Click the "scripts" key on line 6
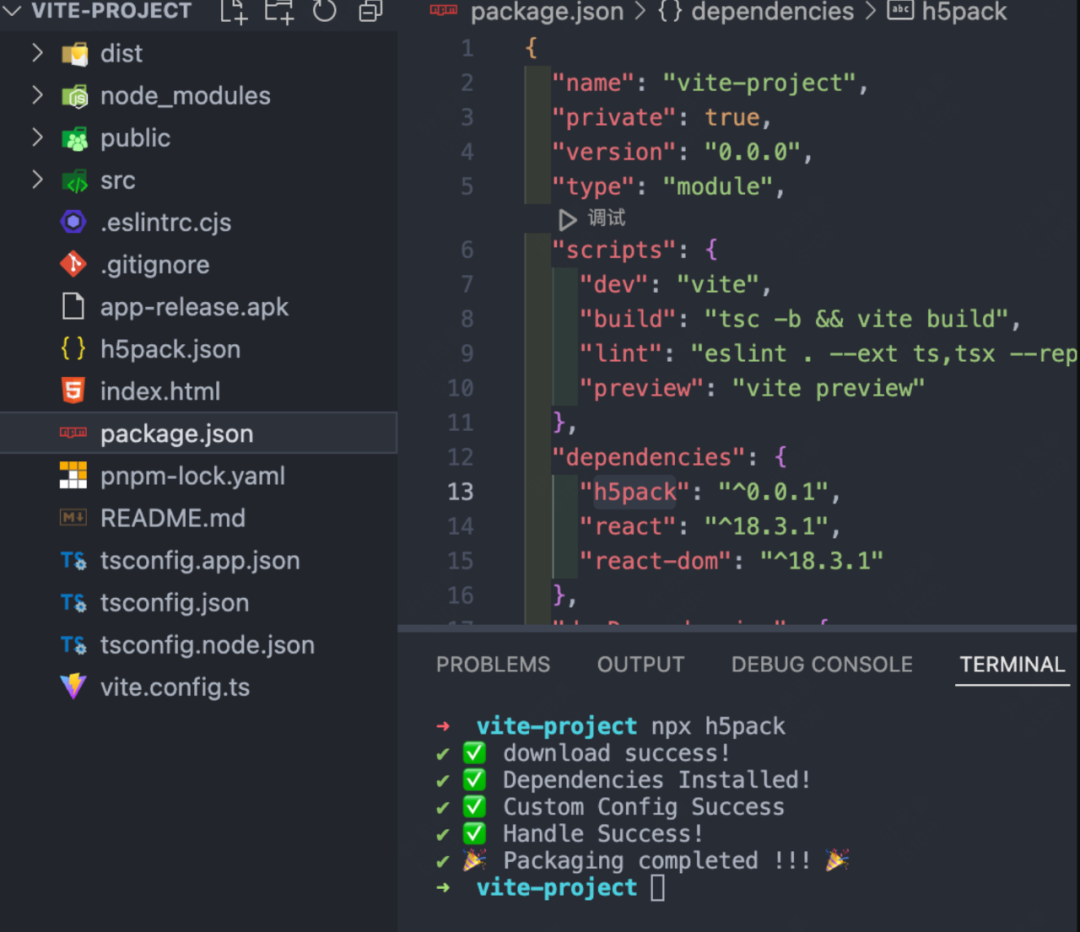The height and width of the screenshot is (932, 1080). coord(613,249)
